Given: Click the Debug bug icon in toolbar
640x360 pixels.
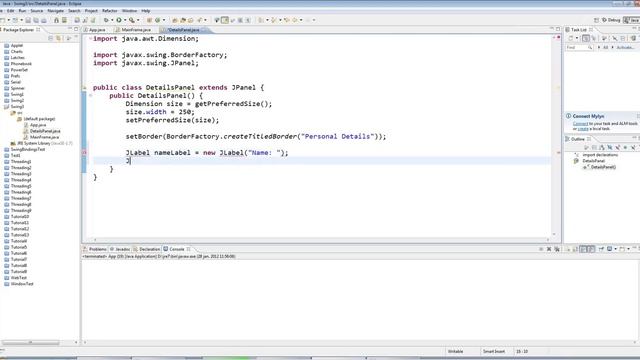Looking at the screenshot, I should tap(106, 20).
